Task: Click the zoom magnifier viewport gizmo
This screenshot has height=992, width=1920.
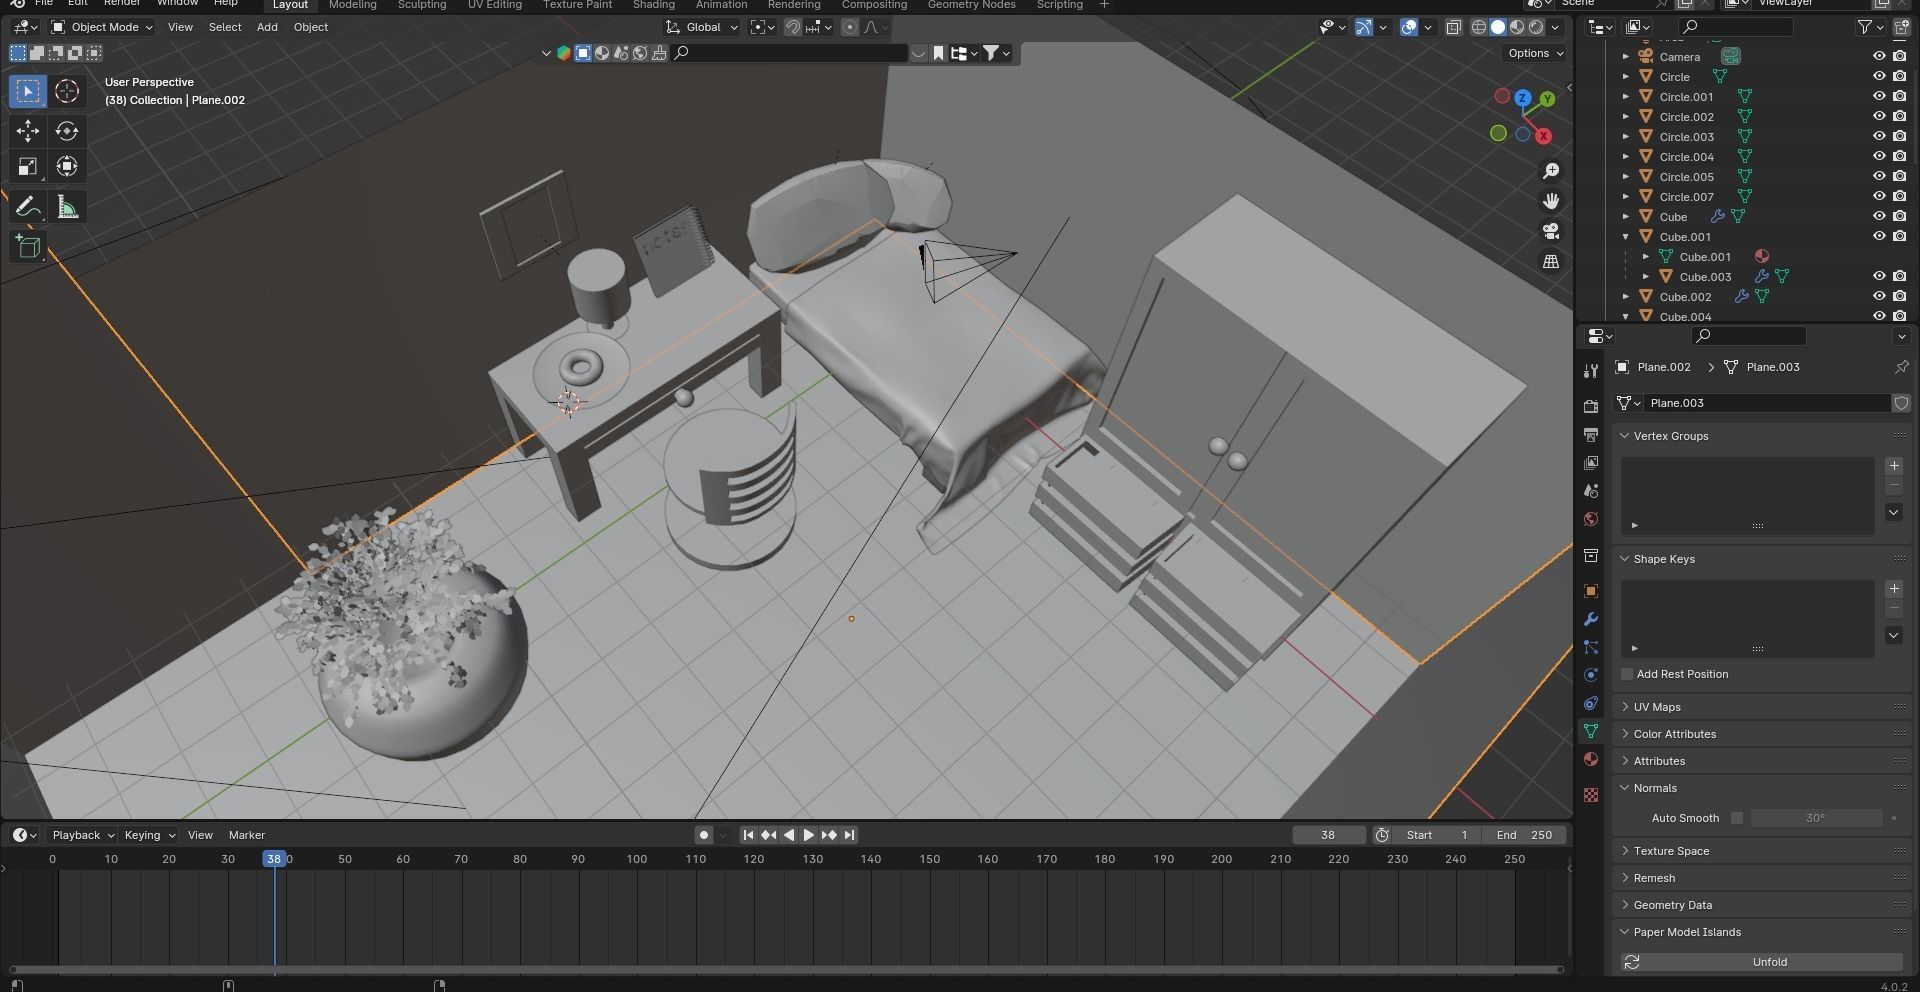Action: (1551, 172)
